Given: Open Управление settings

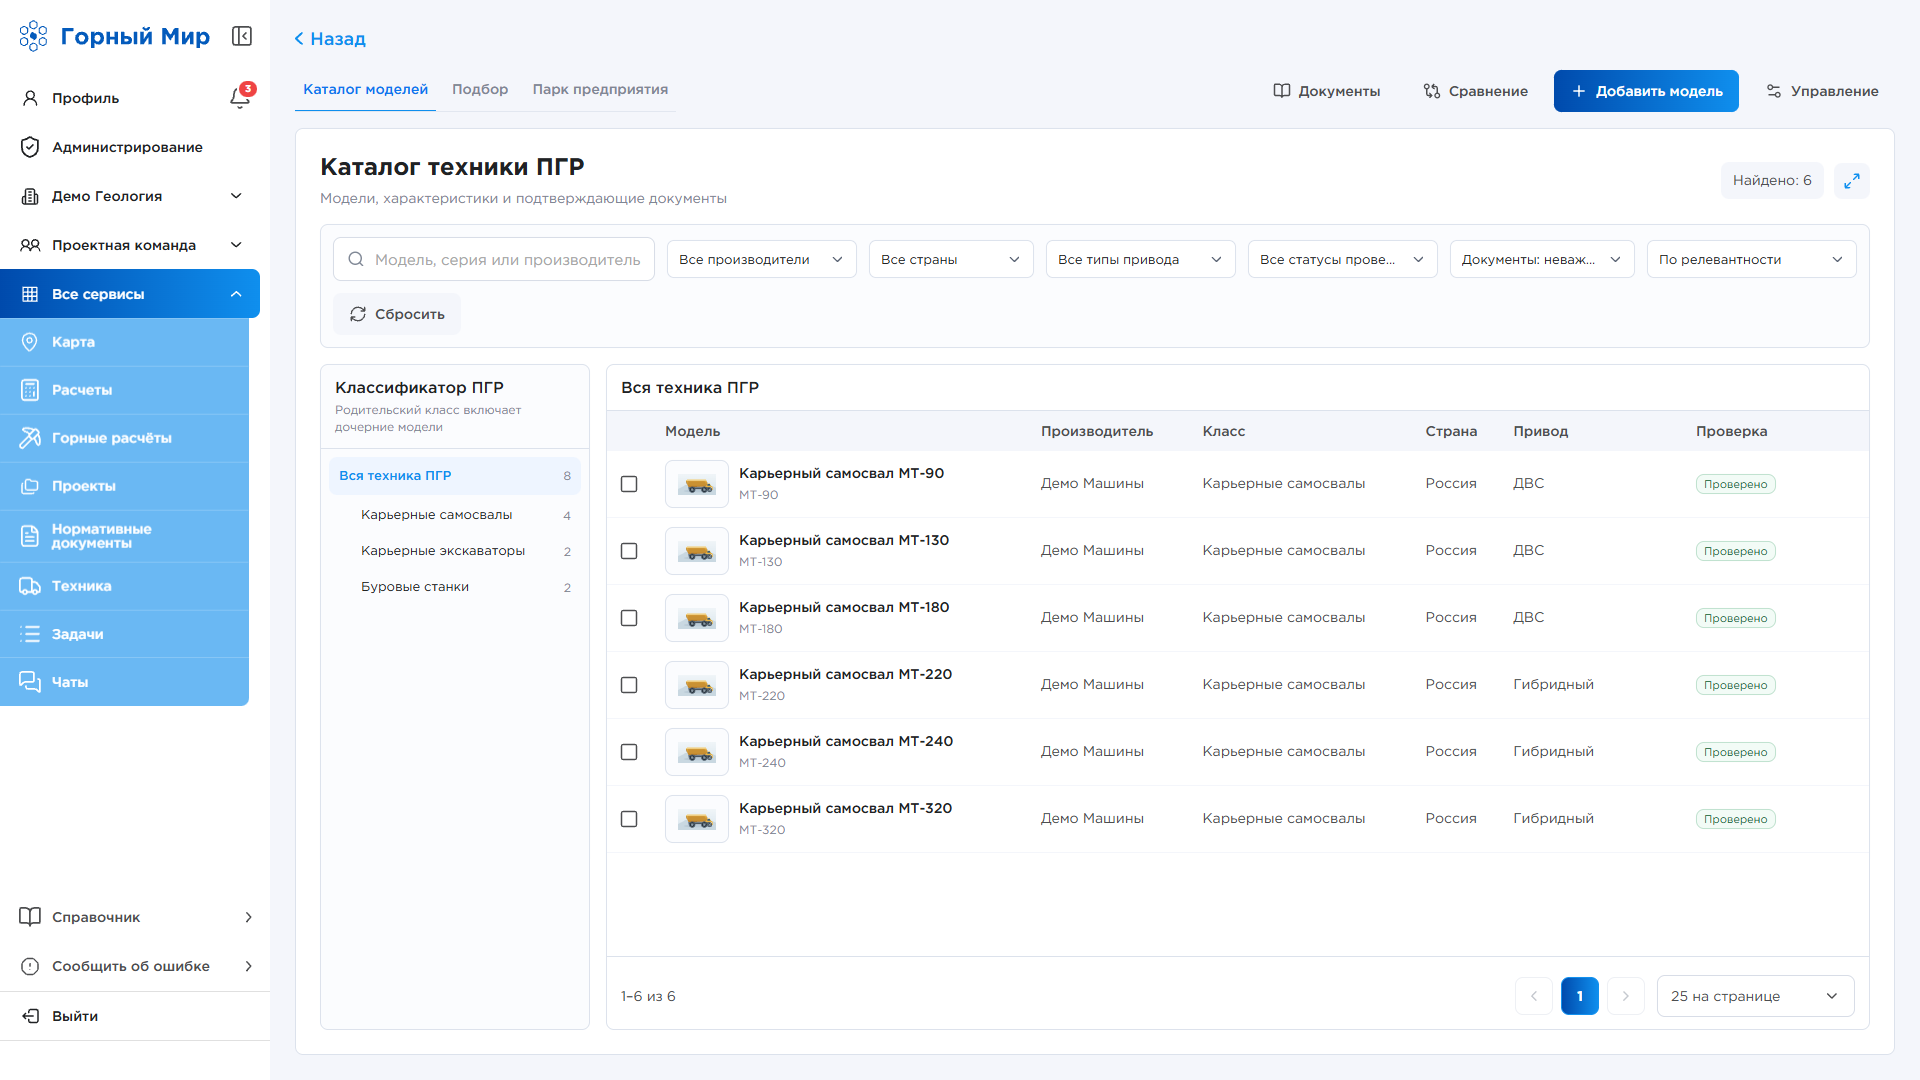Looking at the screenshot, I should coord(1822,91).
